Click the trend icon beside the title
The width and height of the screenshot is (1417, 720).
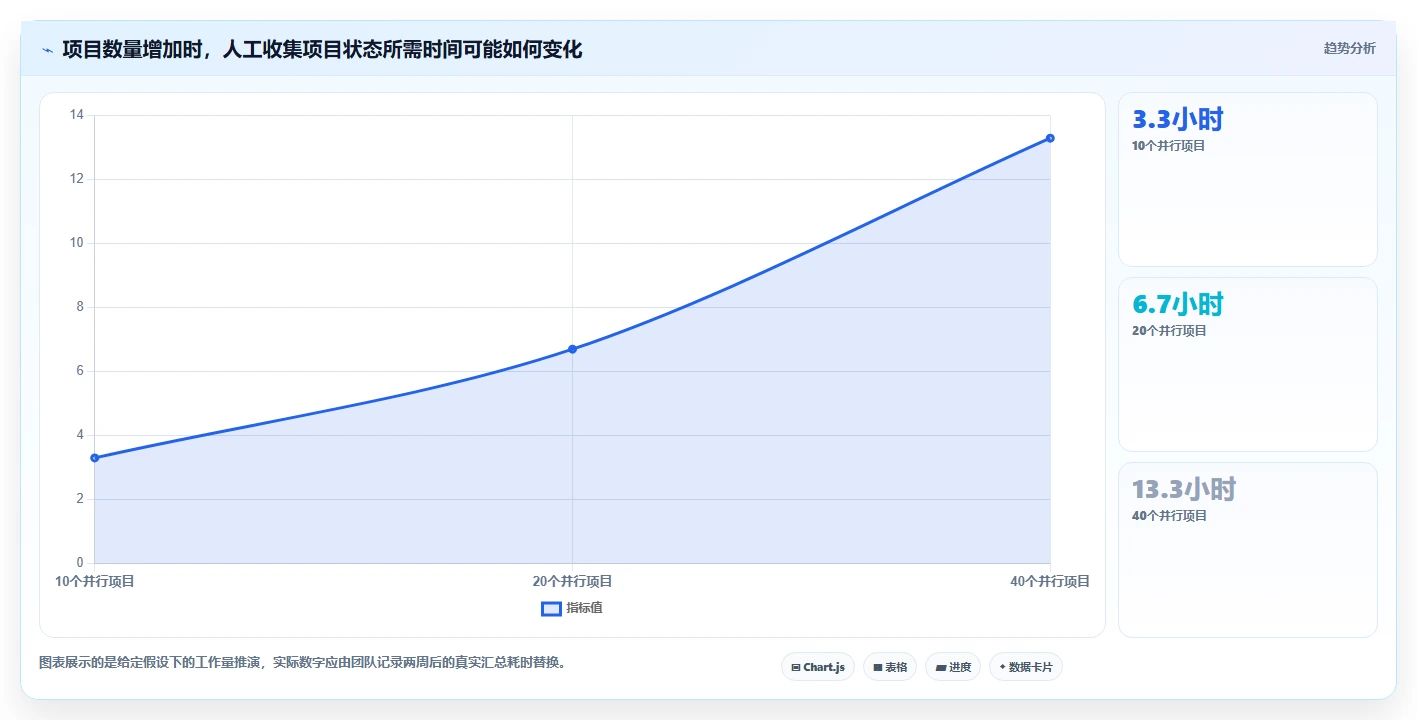click(x=47, y=50)
